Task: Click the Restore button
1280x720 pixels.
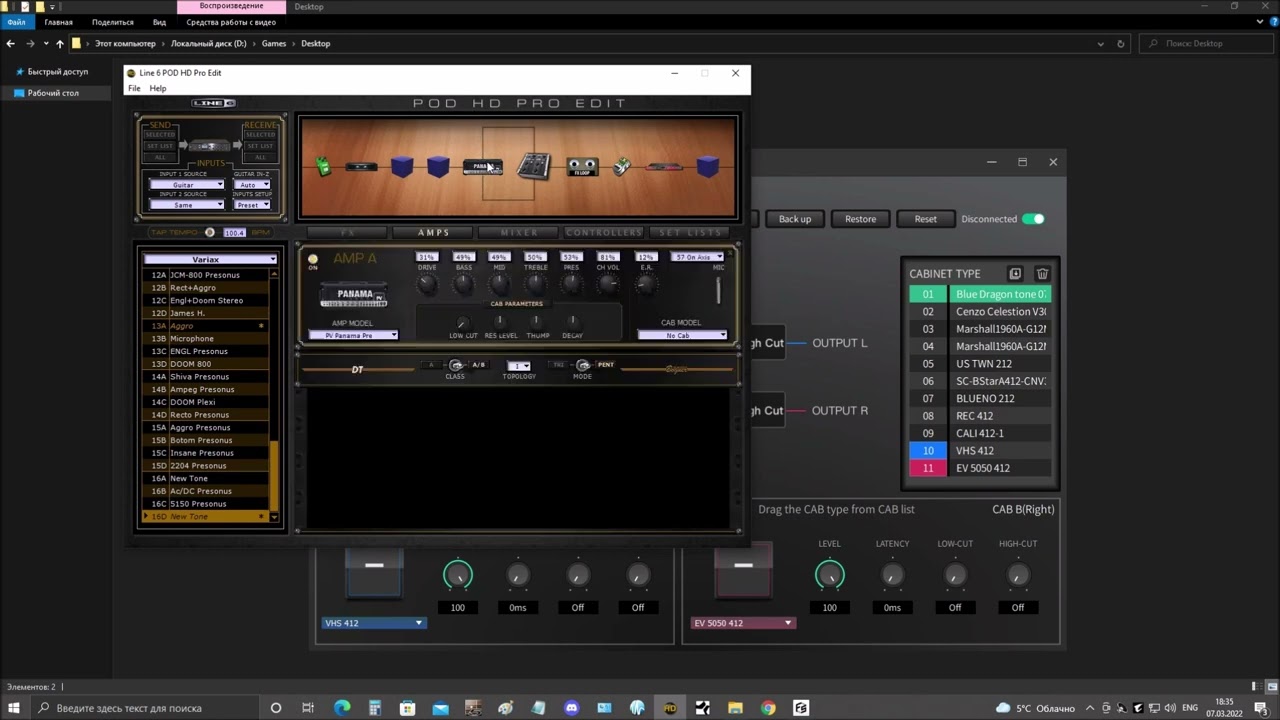Action: click(x=860, y=219)
